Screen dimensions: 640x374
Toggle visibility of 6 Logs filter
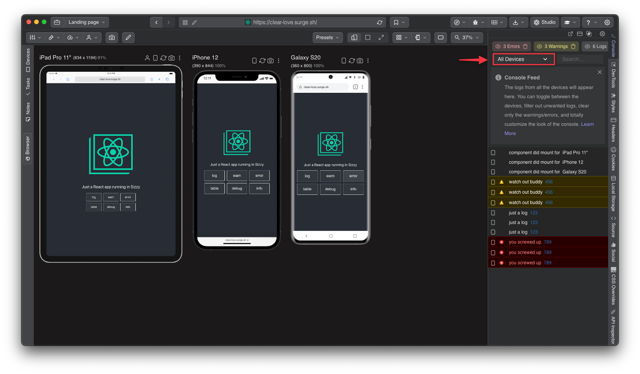(x=587, y=47)
